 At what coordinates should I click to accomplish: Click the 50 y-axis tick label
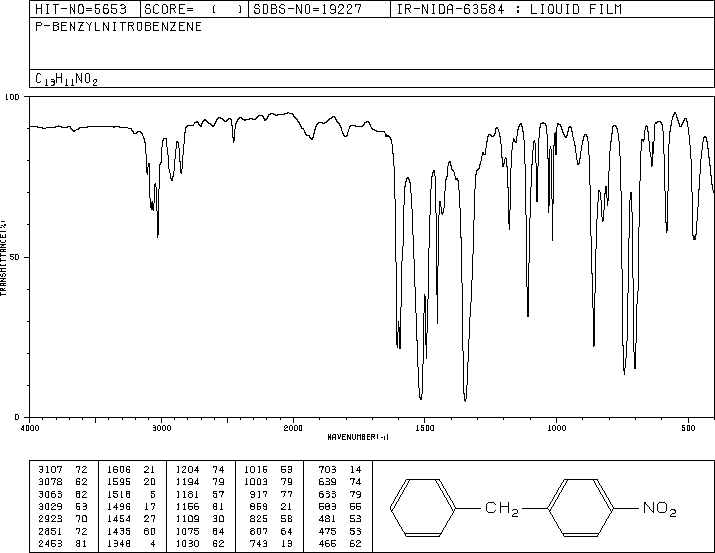pyautogui.click(x=15, y=257)
